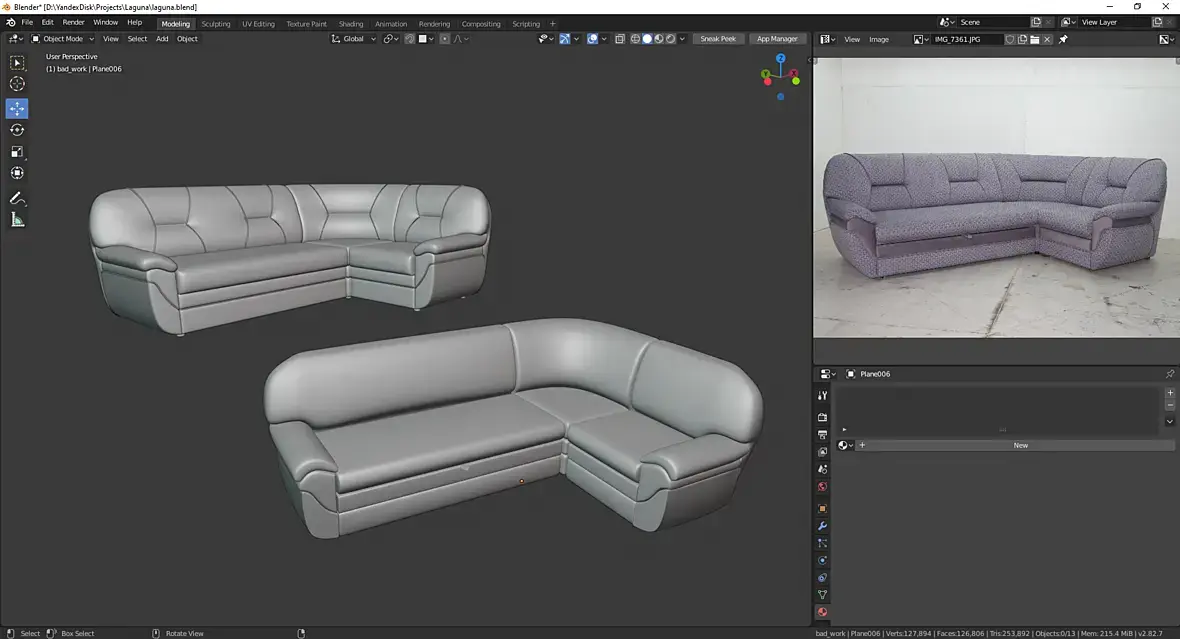Switch to the Sculpting workspace tab
This screenshot has height=639, width=1180.
click(x=215, y=23)
